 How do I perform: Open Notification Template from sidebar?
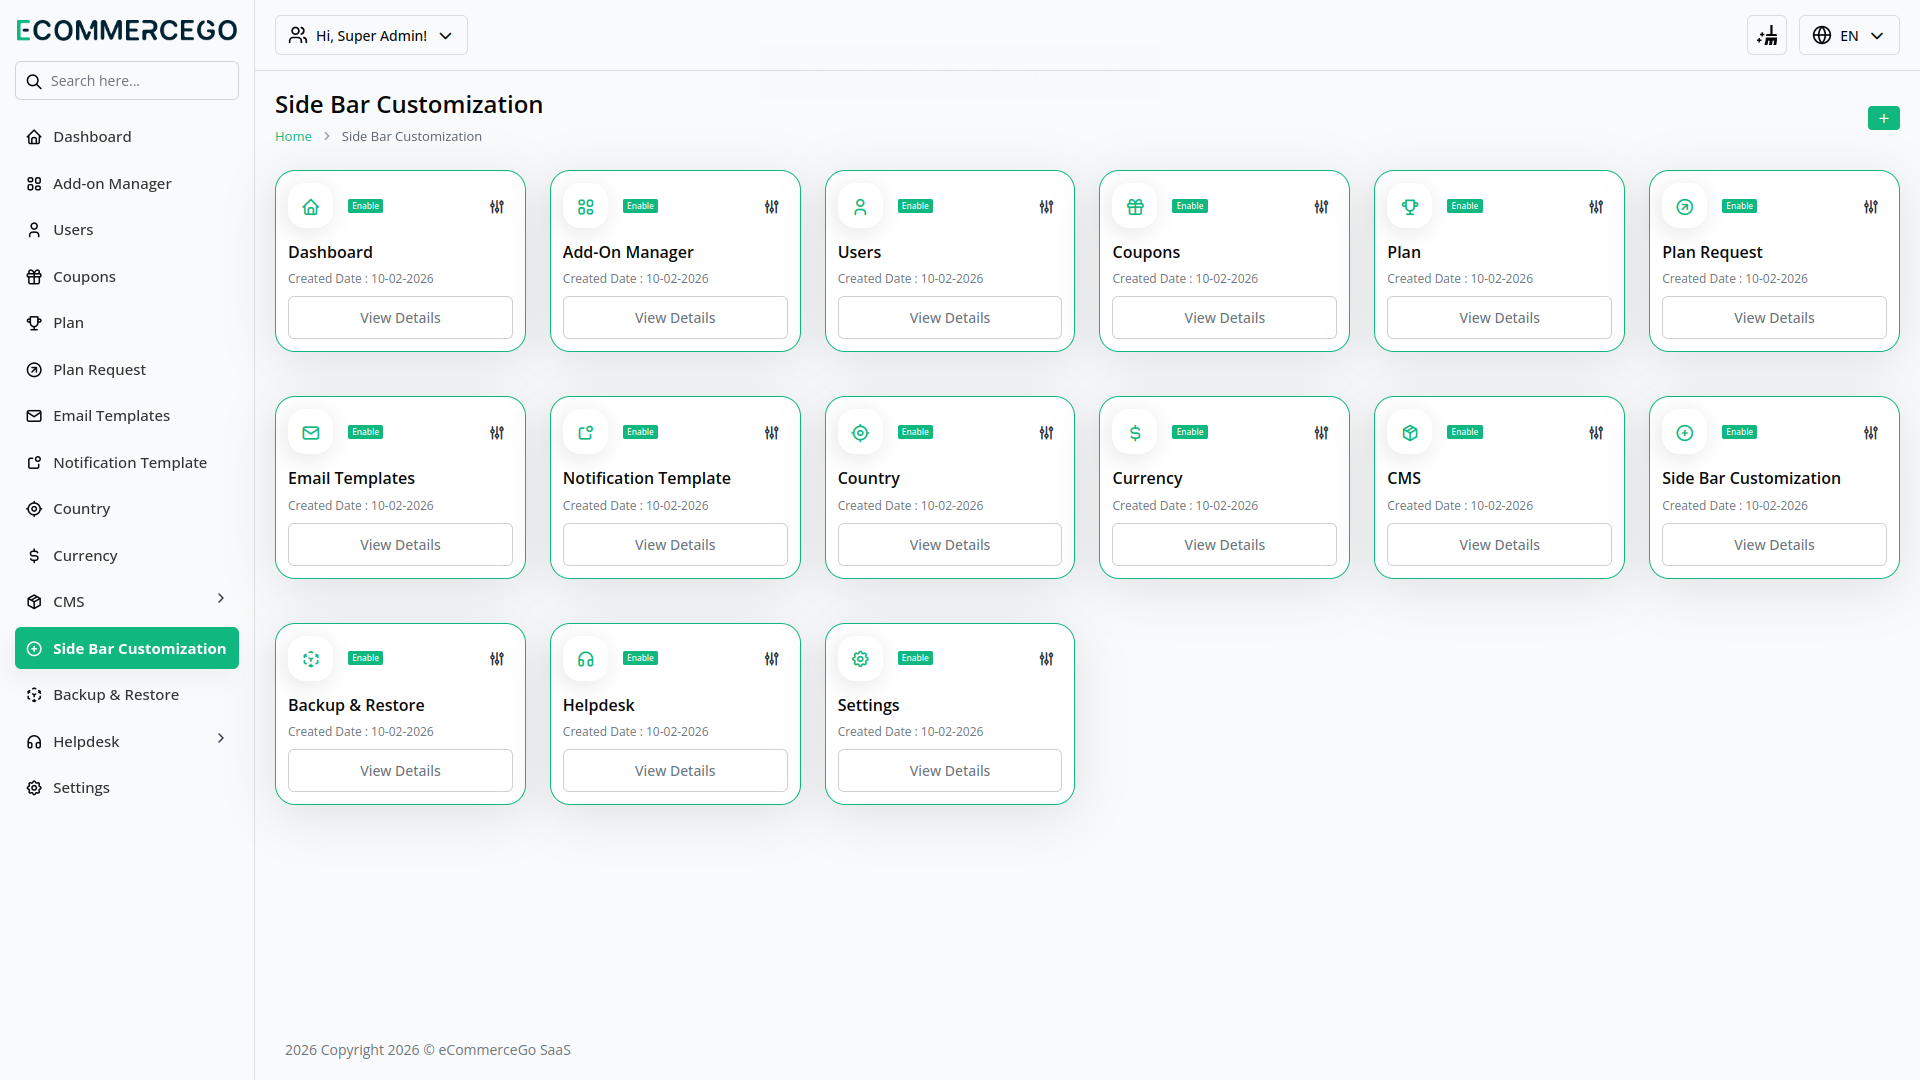click(127, 463)
